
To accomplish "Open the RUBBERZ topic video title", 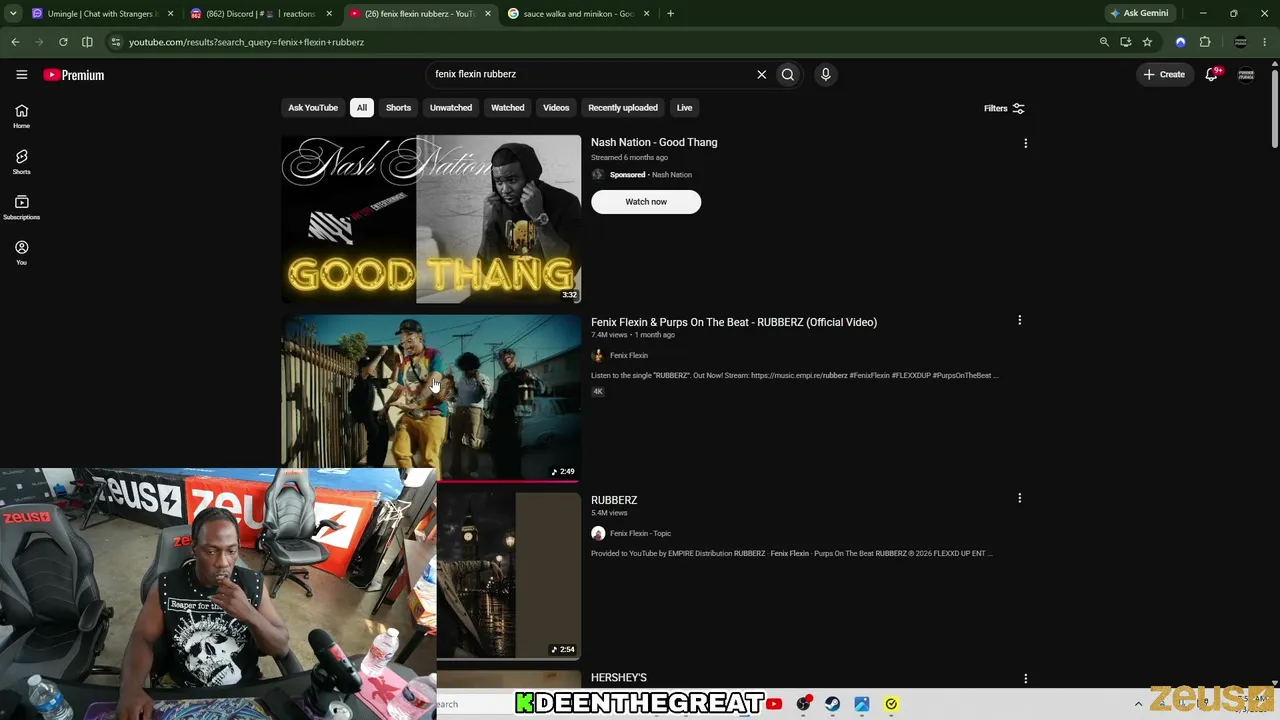I will 614,500.
